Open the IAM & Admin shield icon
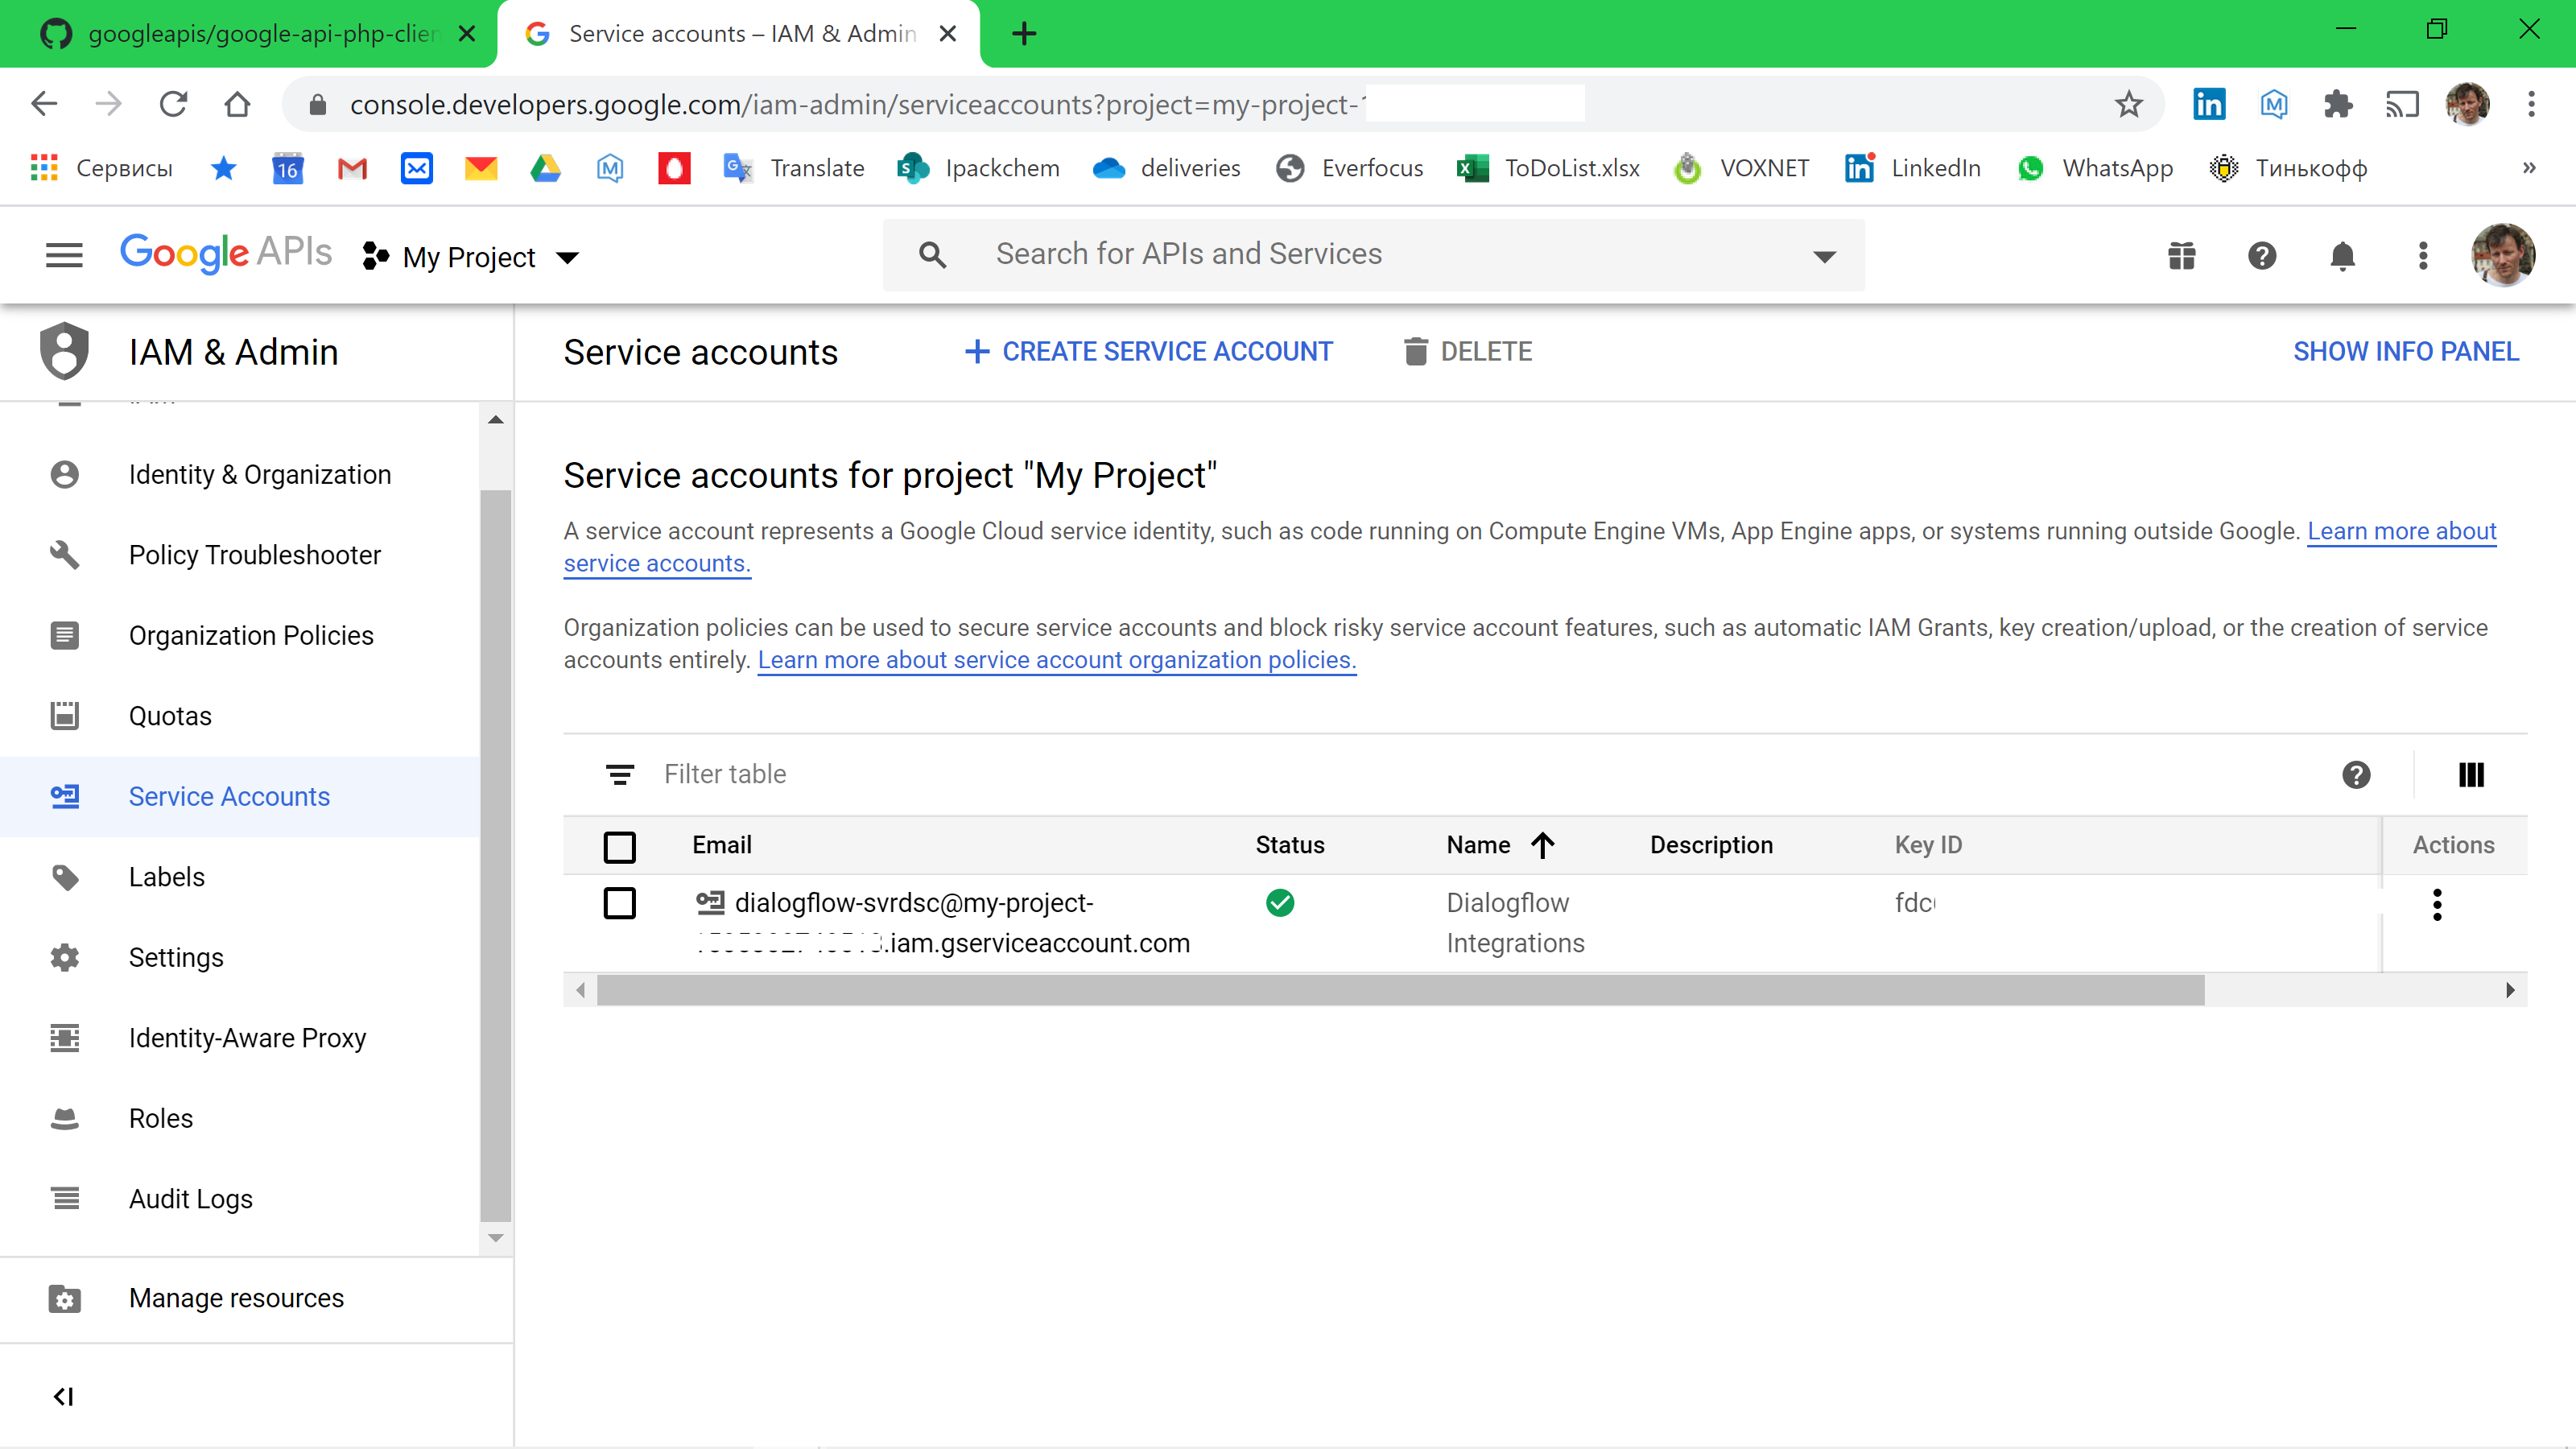 click(64, 351)
